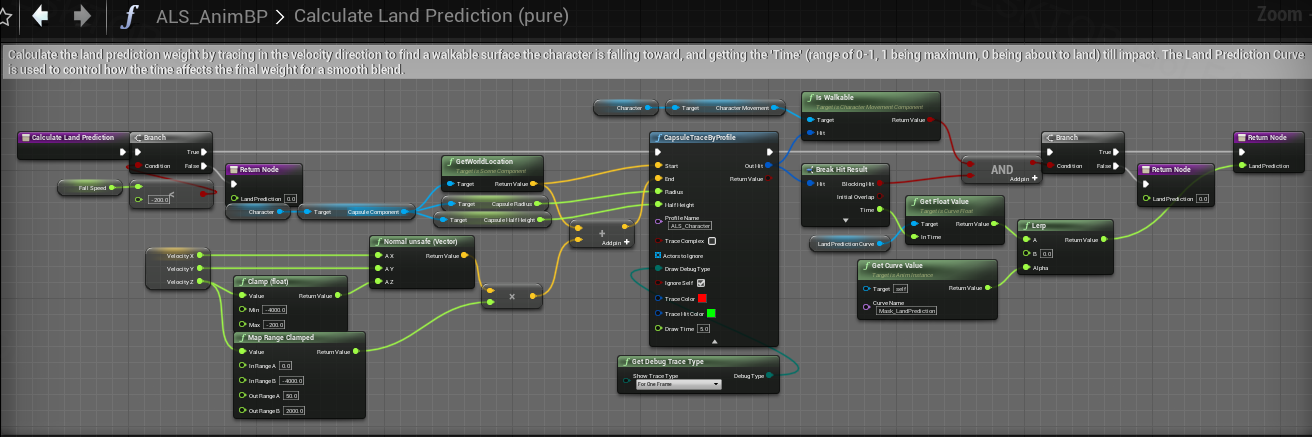This screenshot has height=437, width=1312.
Task: Open the Show Trace Type dropdown
Action: pyautogui.click(x=678, y=384)
